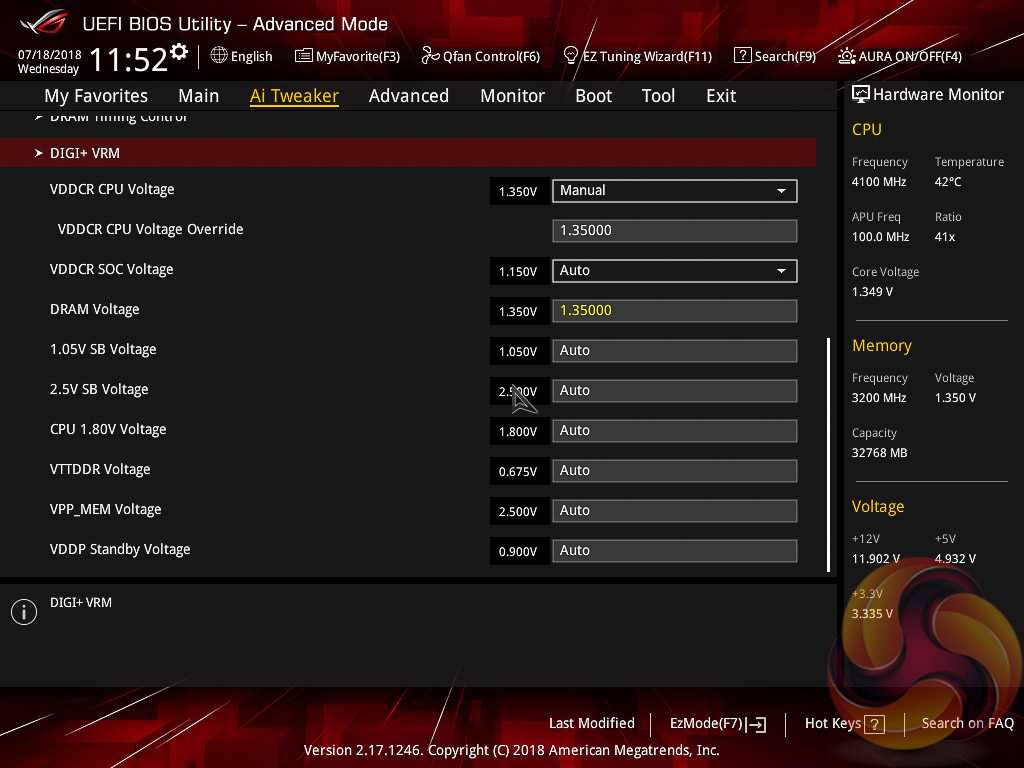Click Core Voltage 1.349 V value
The image size is (1024, 768).
(872, 292)
